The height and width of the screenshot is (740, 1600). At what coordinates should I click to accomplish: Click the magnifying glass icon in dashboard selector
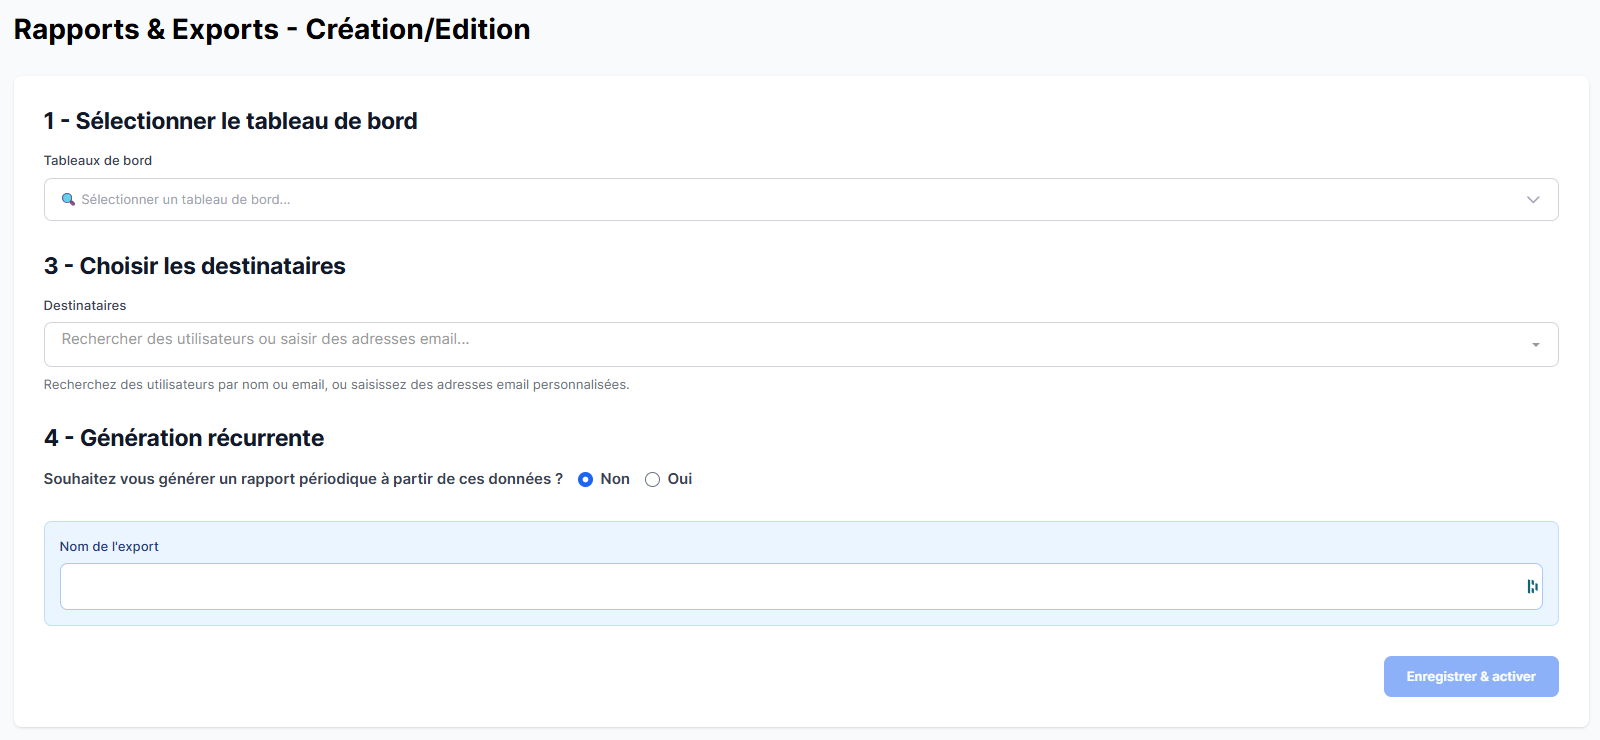[68, 200]
